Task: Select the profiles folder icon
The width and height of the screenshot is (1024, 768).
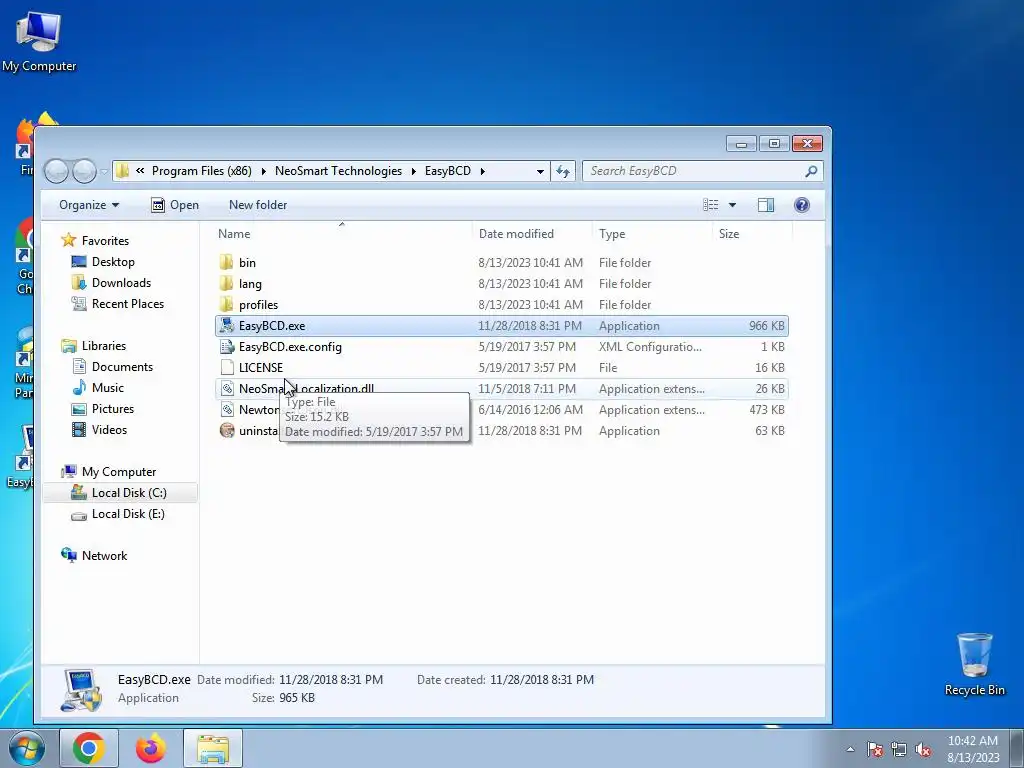Action: [227, 304]
